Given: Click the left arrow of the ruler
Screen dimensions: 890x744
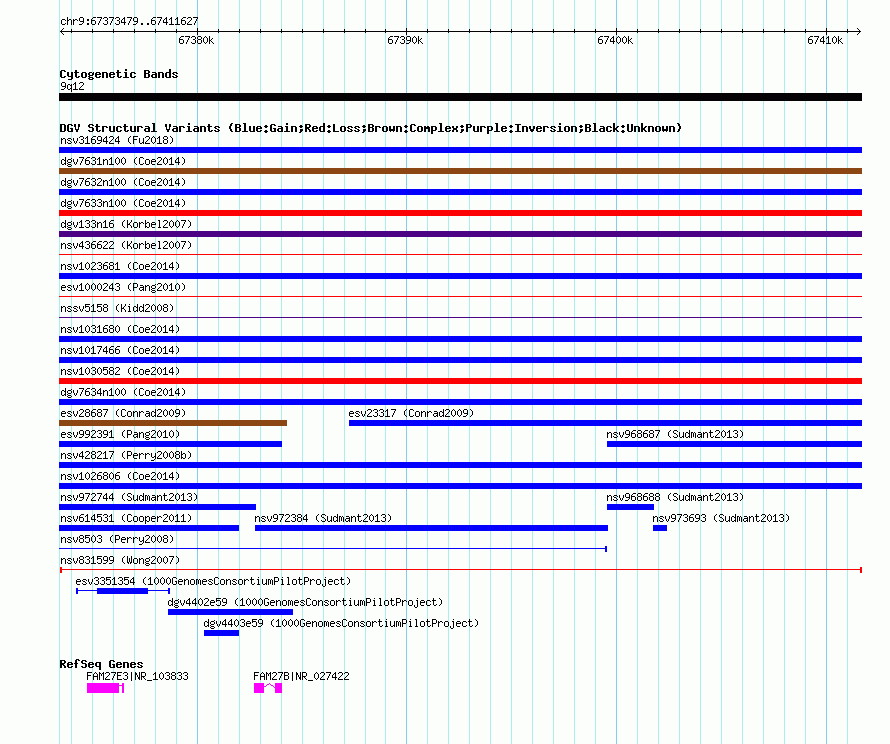Looking at the screenshot, I should pyautogui.click(x=63, y=31).
